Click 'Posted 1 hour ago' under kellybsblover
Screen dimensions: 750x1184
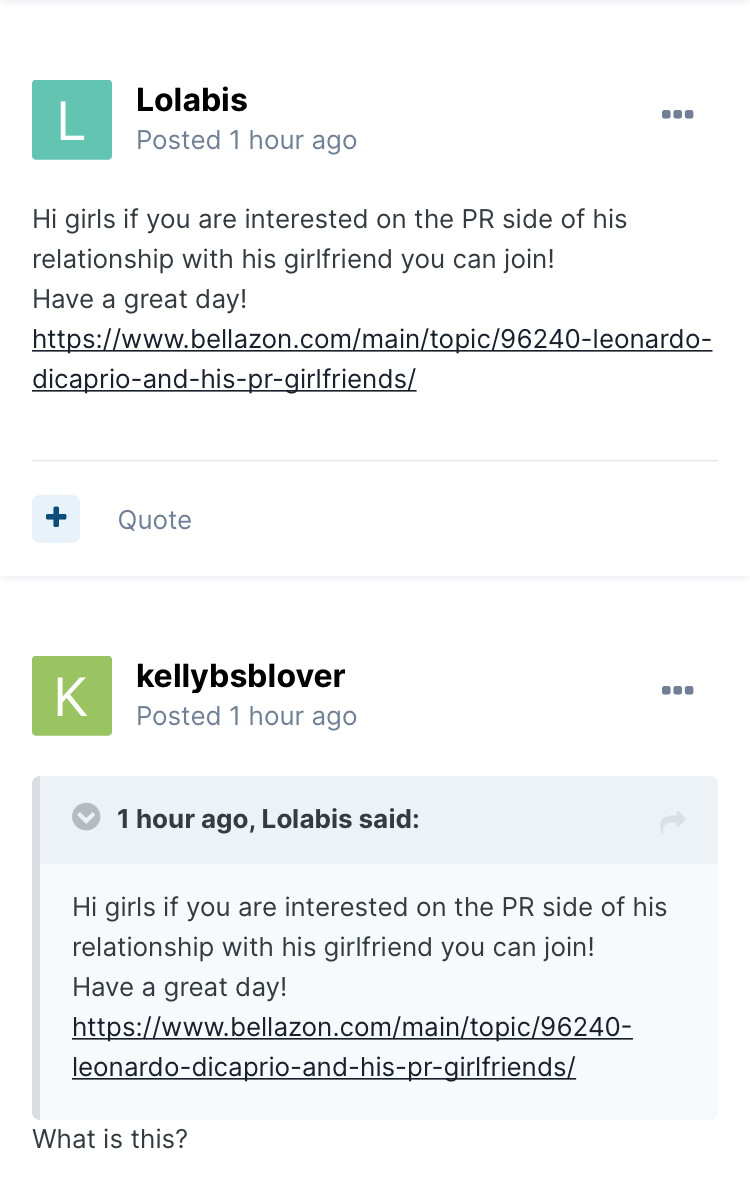click(246, 717)
